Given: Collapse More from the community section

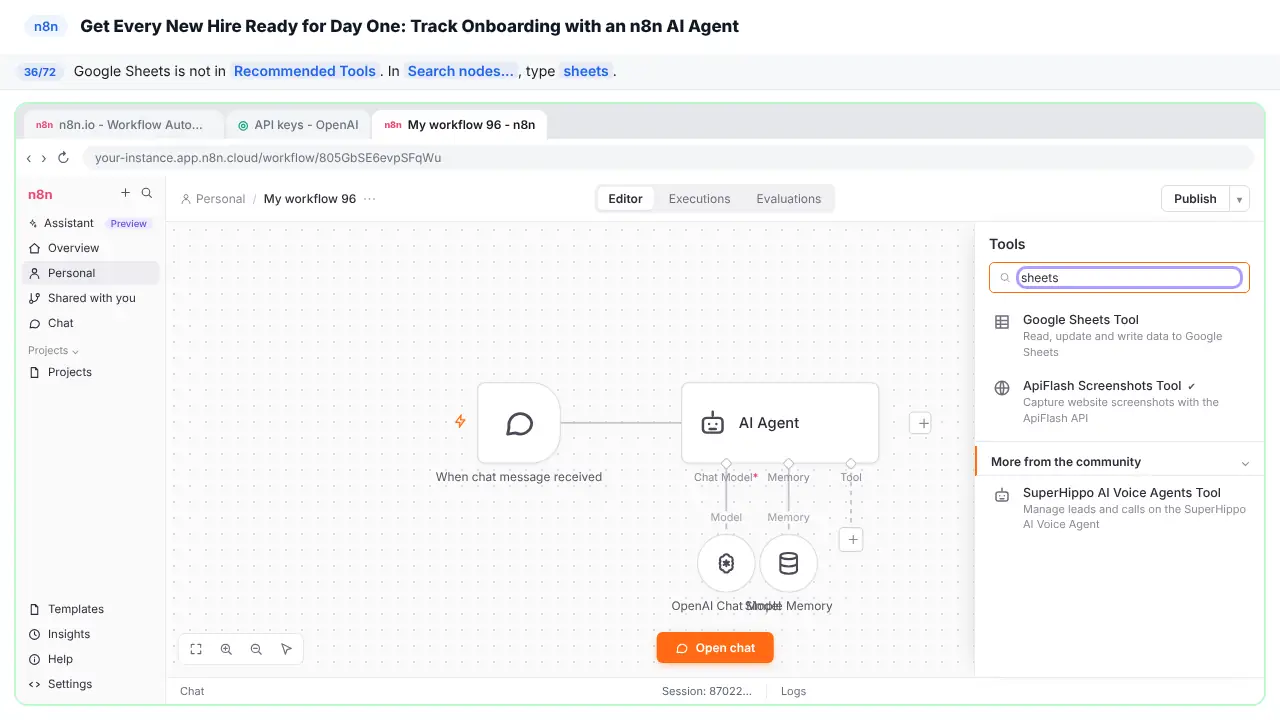Looking at the screenshot, I should click(1245, 463).
